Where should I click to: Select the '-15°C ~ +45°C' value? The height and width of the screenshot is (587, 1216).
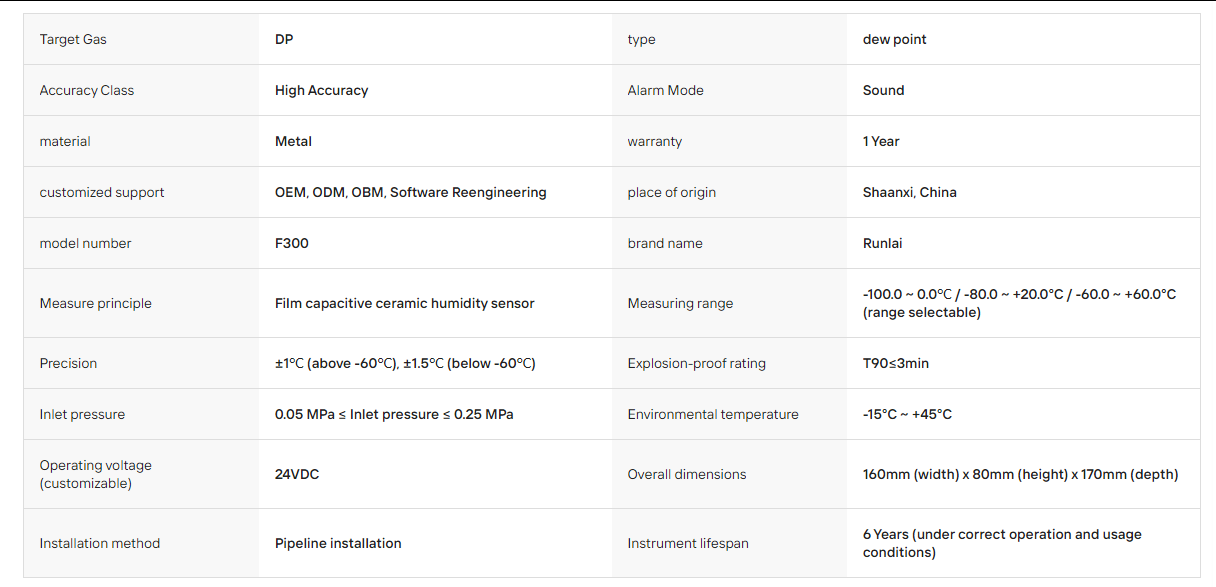pos(907,414)
